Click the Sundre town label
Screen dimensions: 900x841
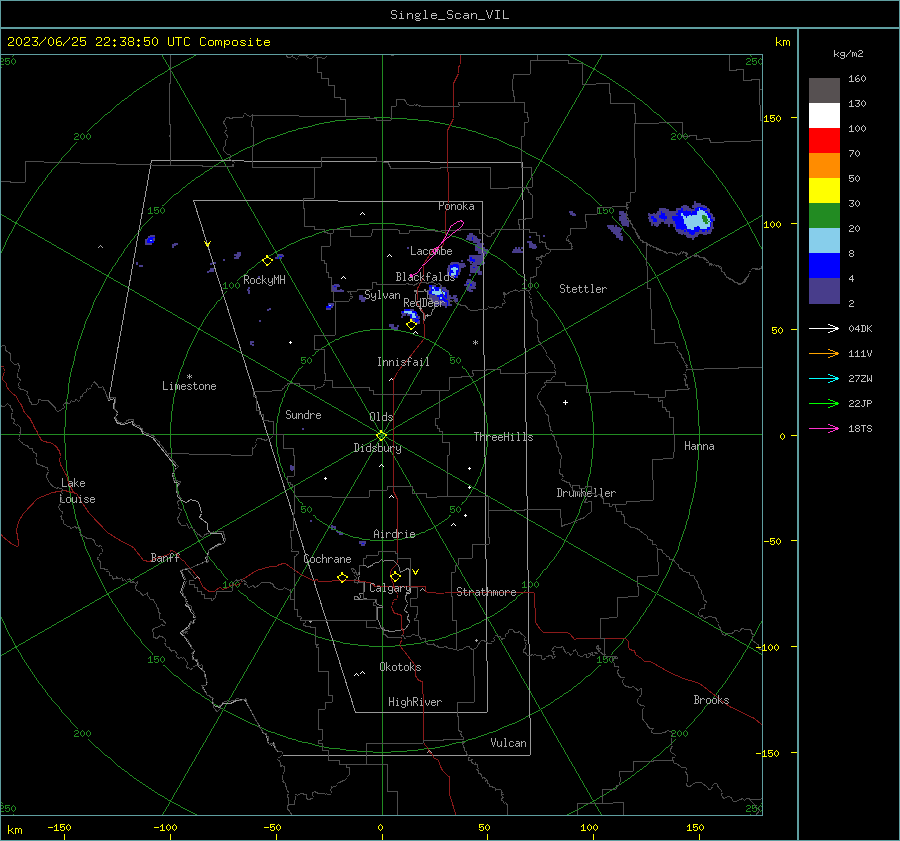pos(303,415)
